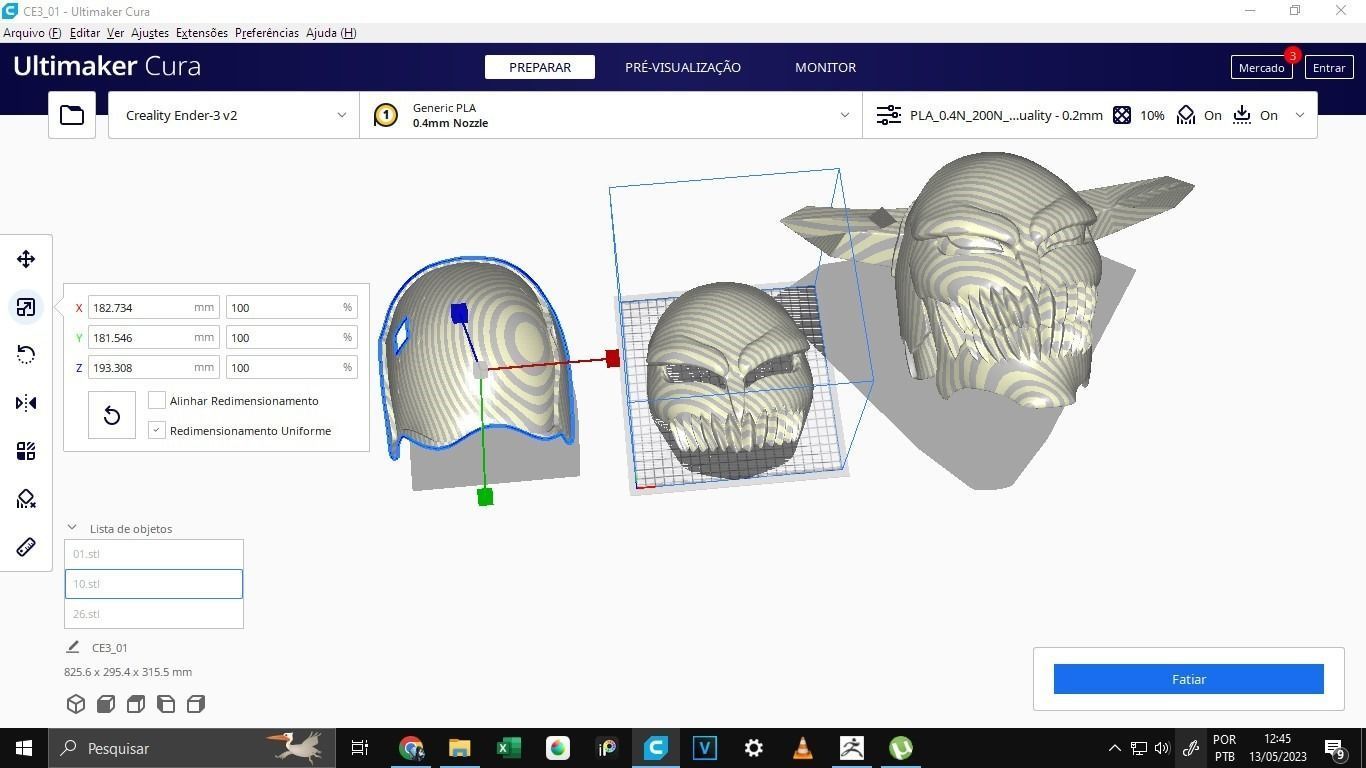
Task: Switch to 3D perspective view cube
Action: click(76, 704)
